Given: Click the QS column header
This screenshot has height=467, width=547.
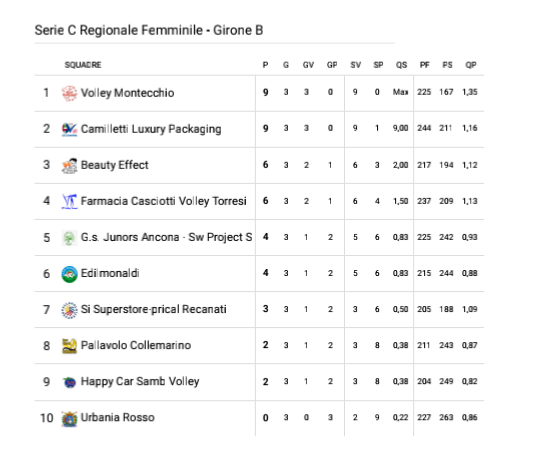Looking at the screenshot, I should 401,65.
